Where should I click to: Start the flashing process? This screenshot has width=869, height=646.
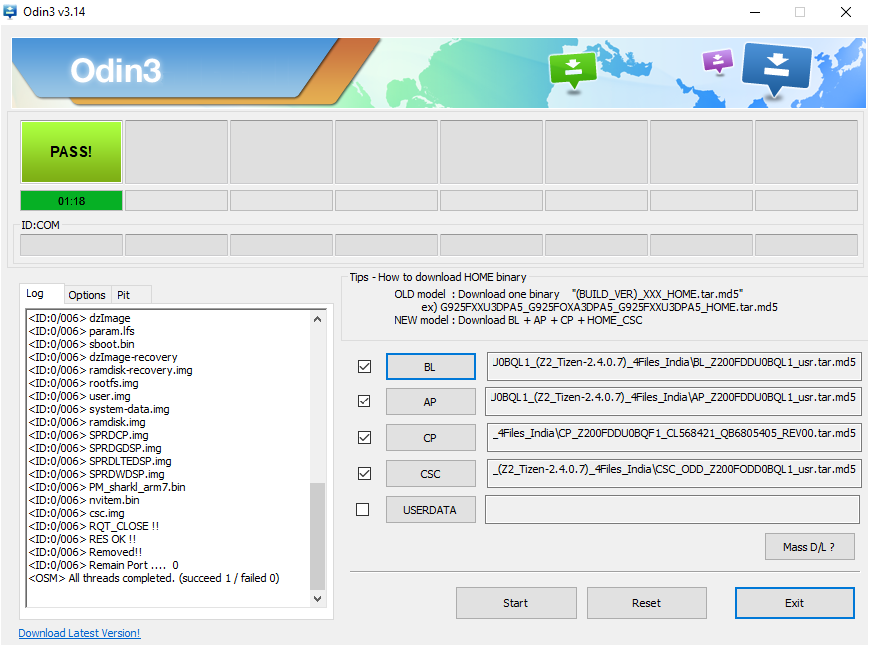[516, 603]
